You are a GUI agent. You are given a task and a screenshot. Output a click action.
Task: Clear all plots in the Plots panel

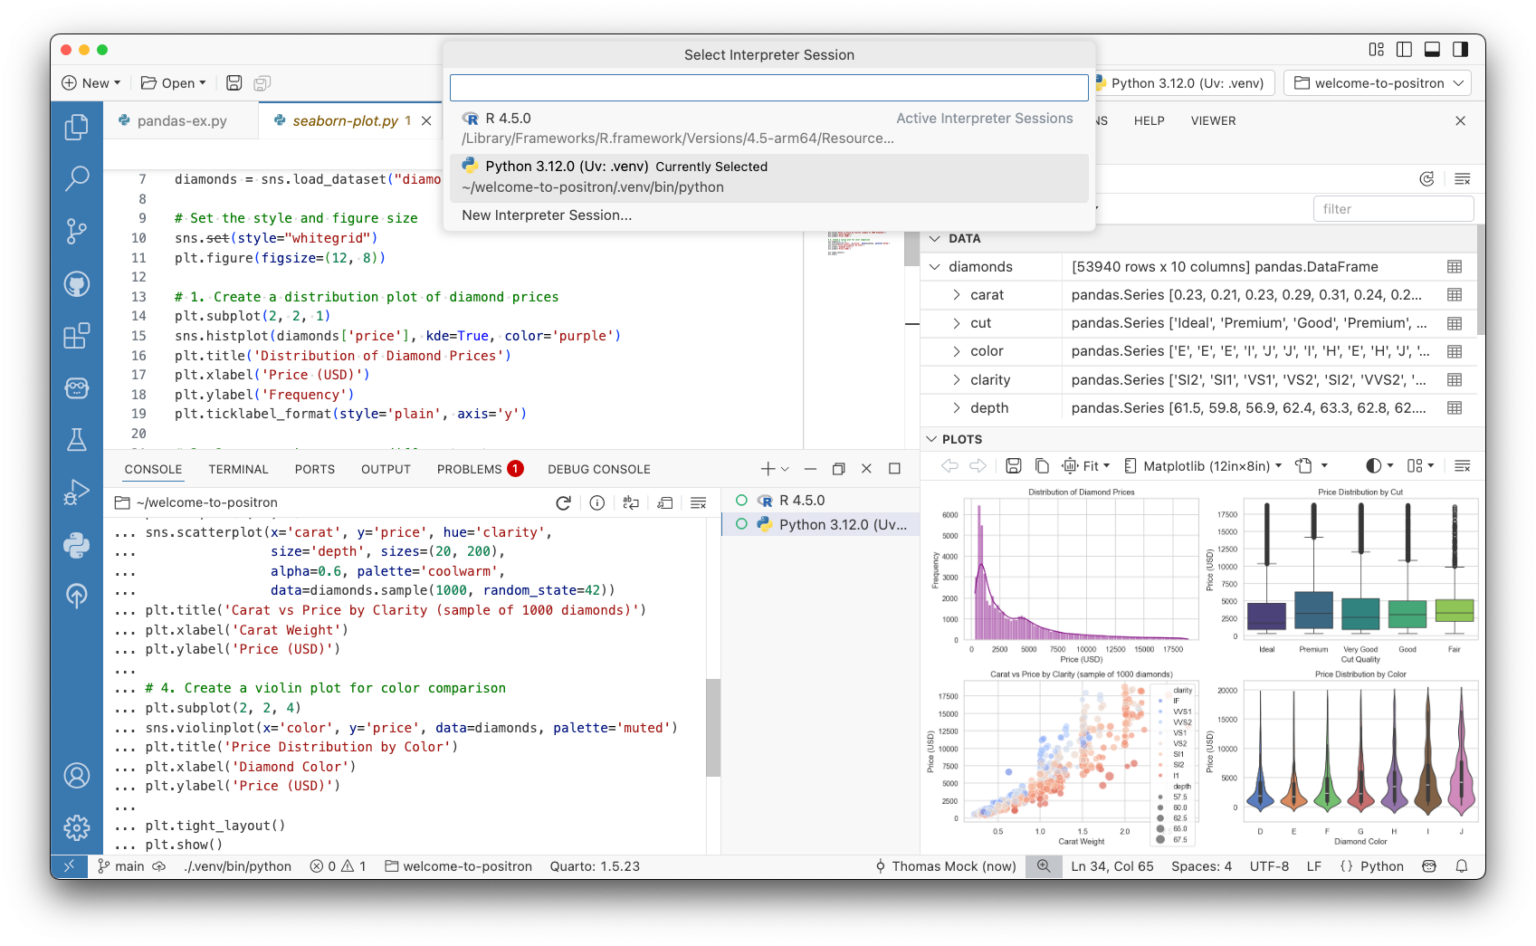pos(1463,465)
